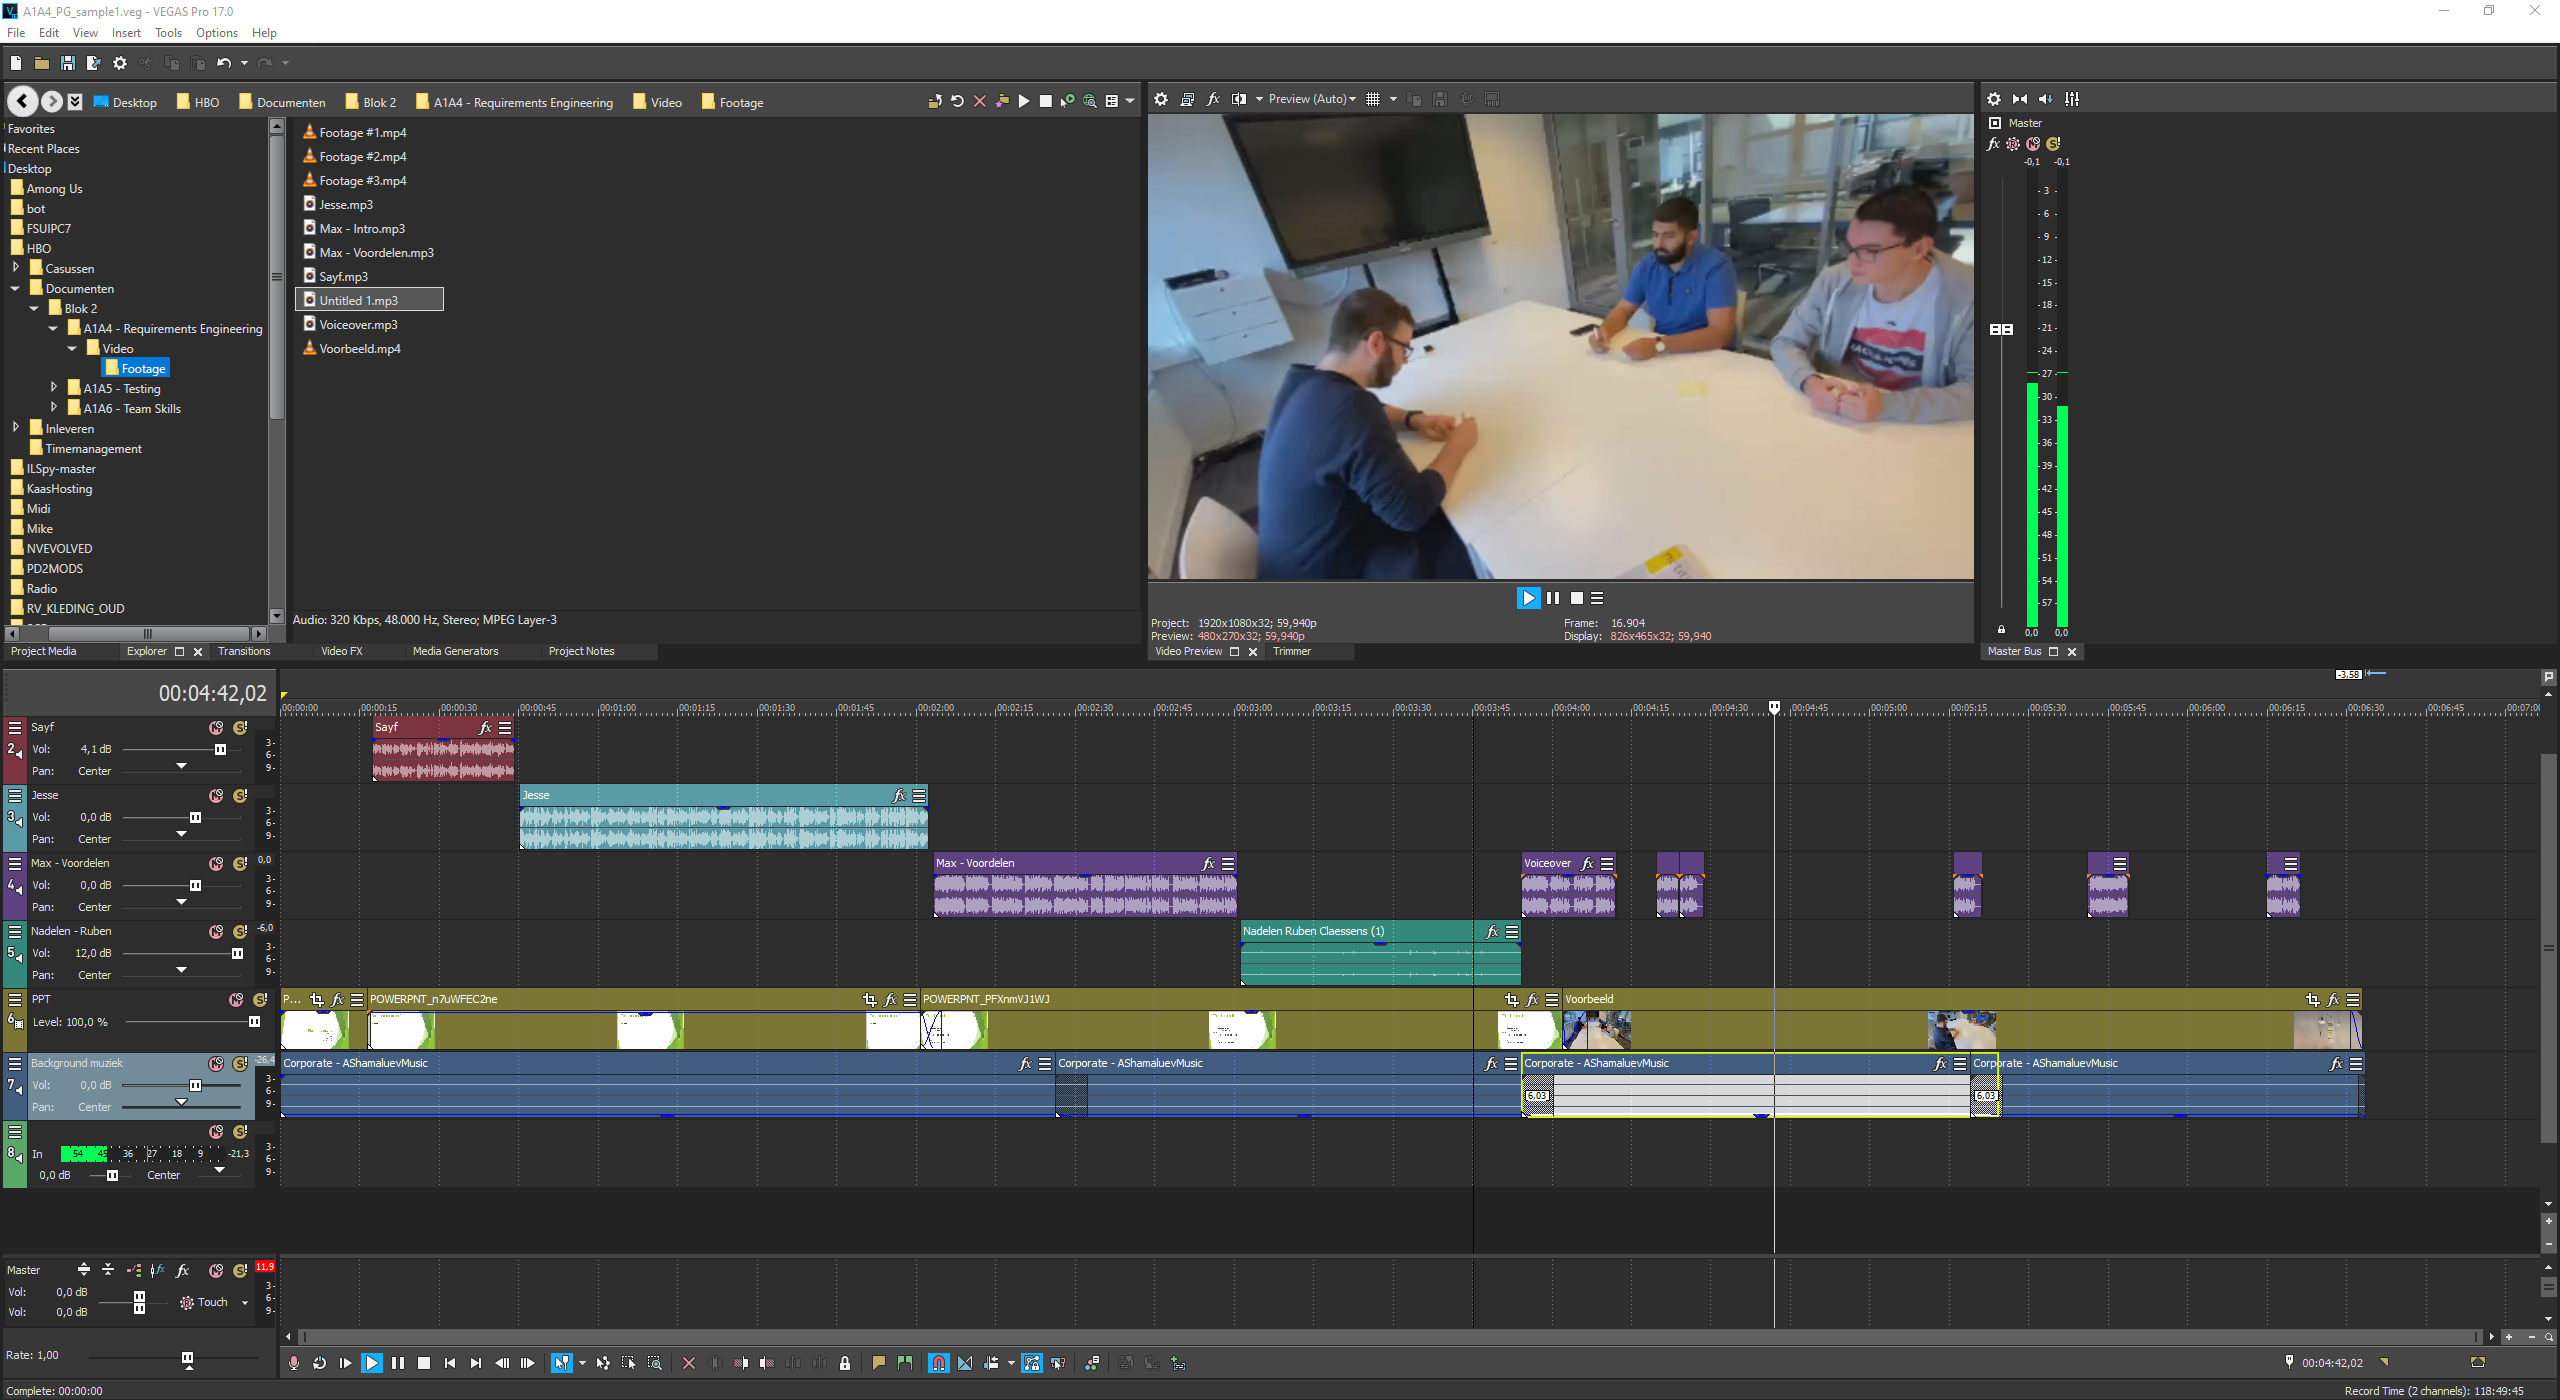The image size is (2560, 1400).
Task: Toggle Loop Playback in the transport bar
Action: click(319, 1363)
